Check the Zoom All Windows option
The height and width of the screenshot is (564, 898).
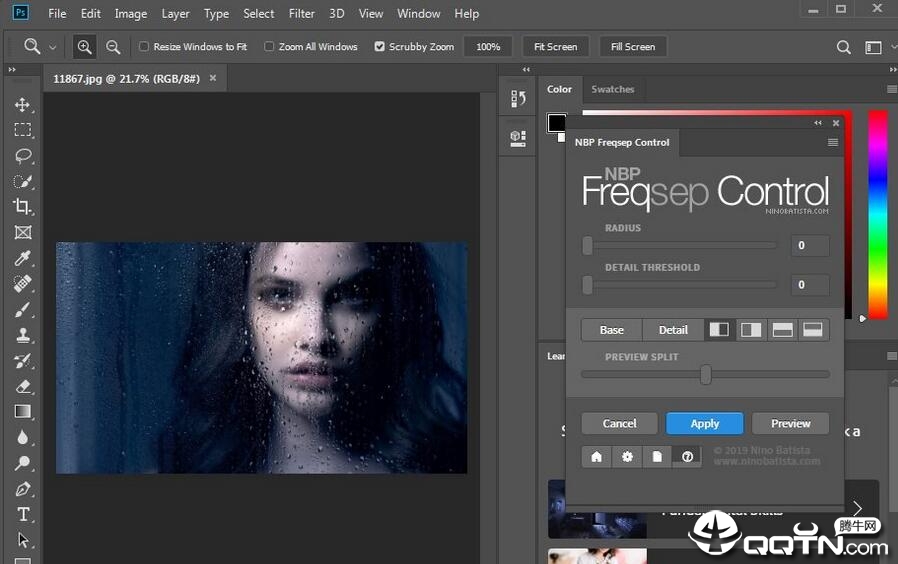(x=269, y=47)
